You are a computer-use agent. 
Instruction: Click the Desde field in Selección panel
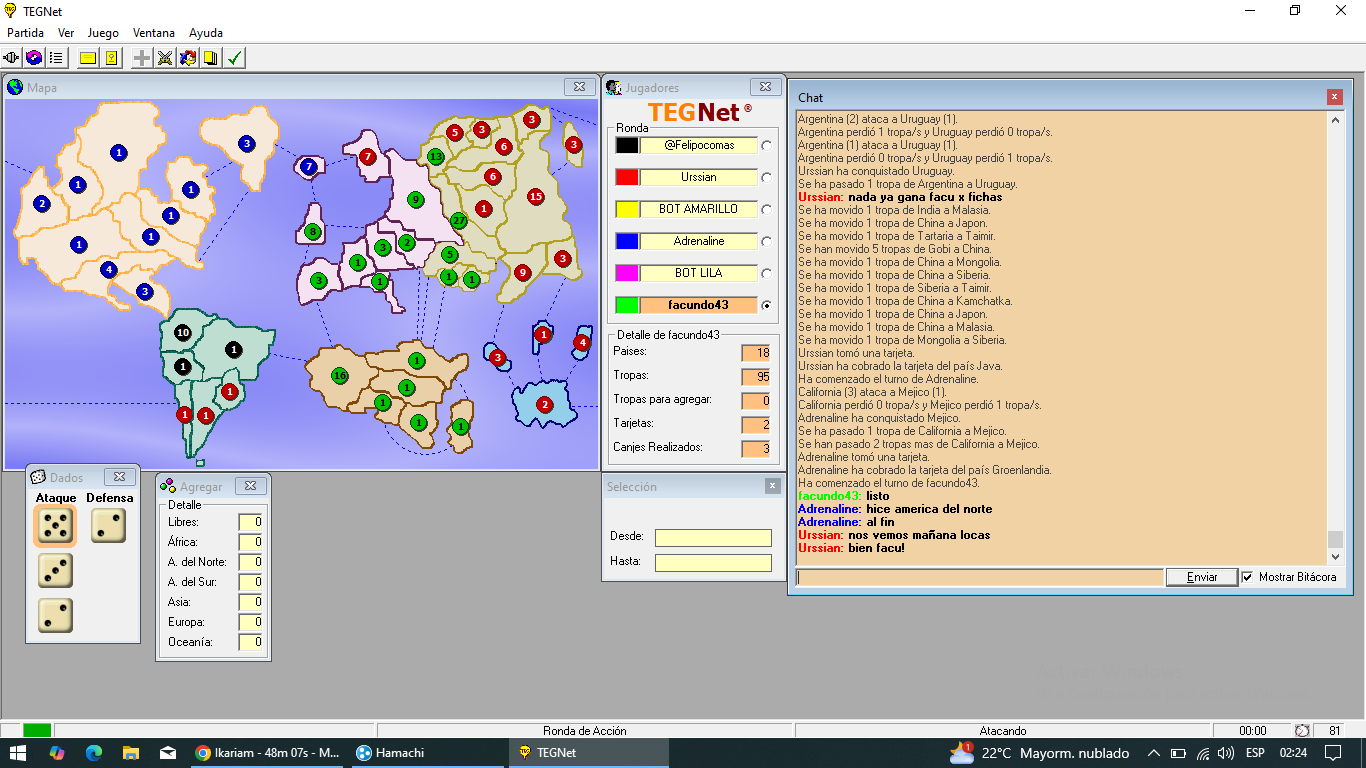pos(713,538)
